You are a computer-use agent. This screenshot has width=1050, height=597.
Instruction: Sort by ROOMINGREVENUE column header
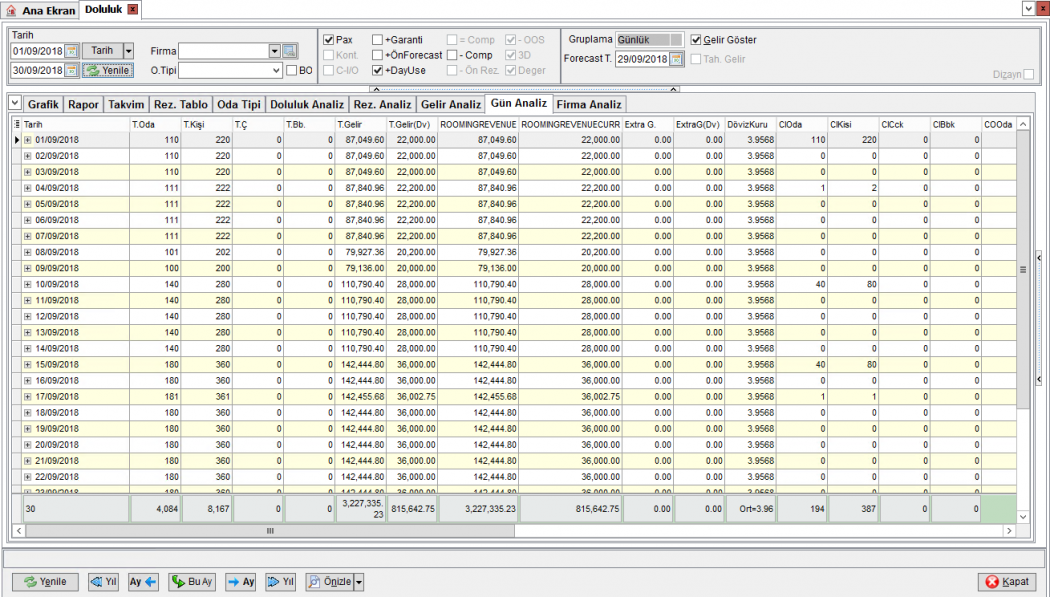click(x=479, y=124)
